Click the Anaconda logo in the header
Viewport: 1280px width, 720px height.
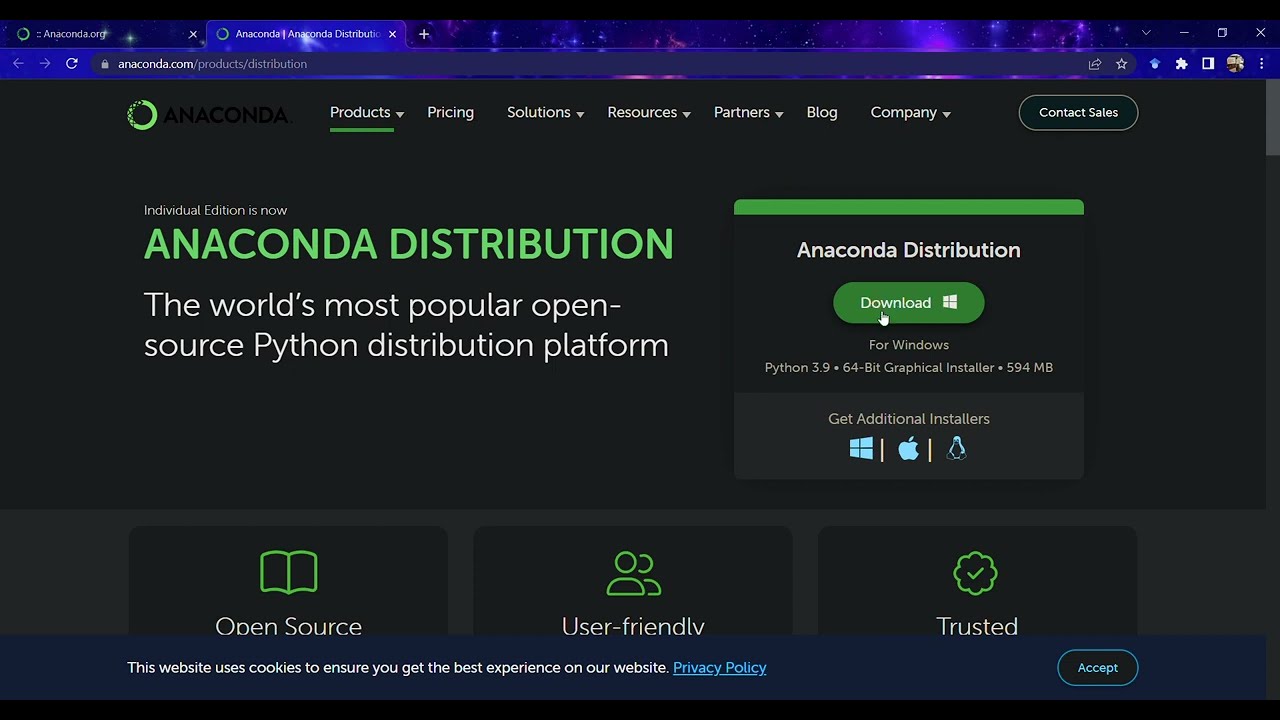[208, 115]
